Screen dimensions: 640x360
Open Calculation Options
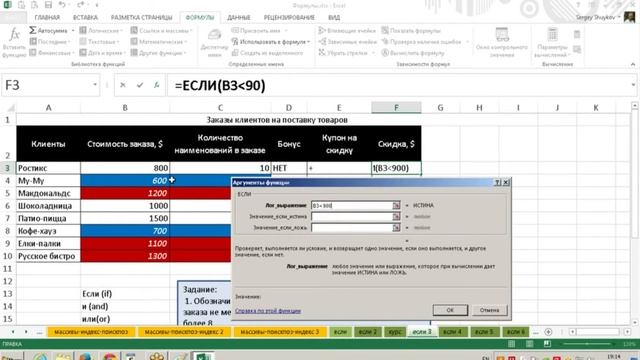tap(552, 42)
